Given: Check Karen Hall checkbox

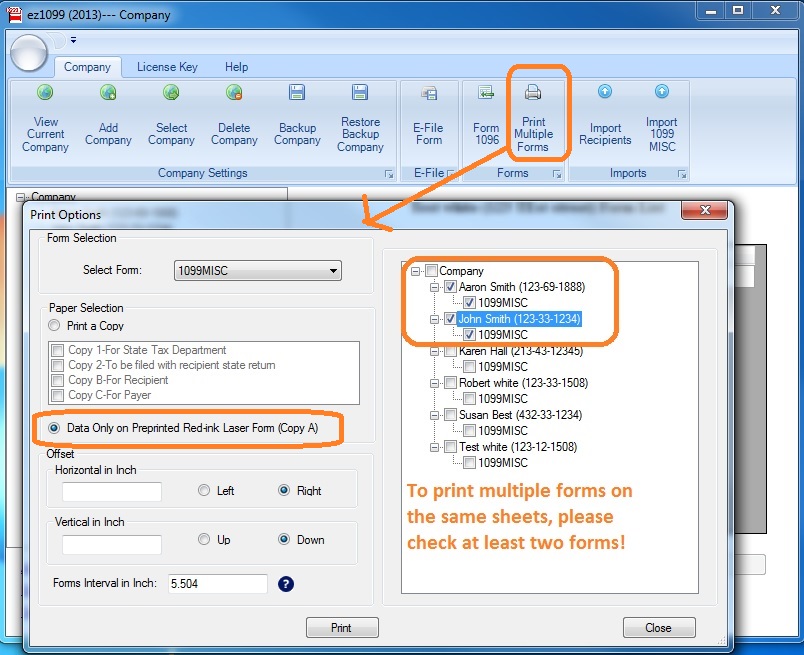Looking at the screenshot, I should (450, 351).
